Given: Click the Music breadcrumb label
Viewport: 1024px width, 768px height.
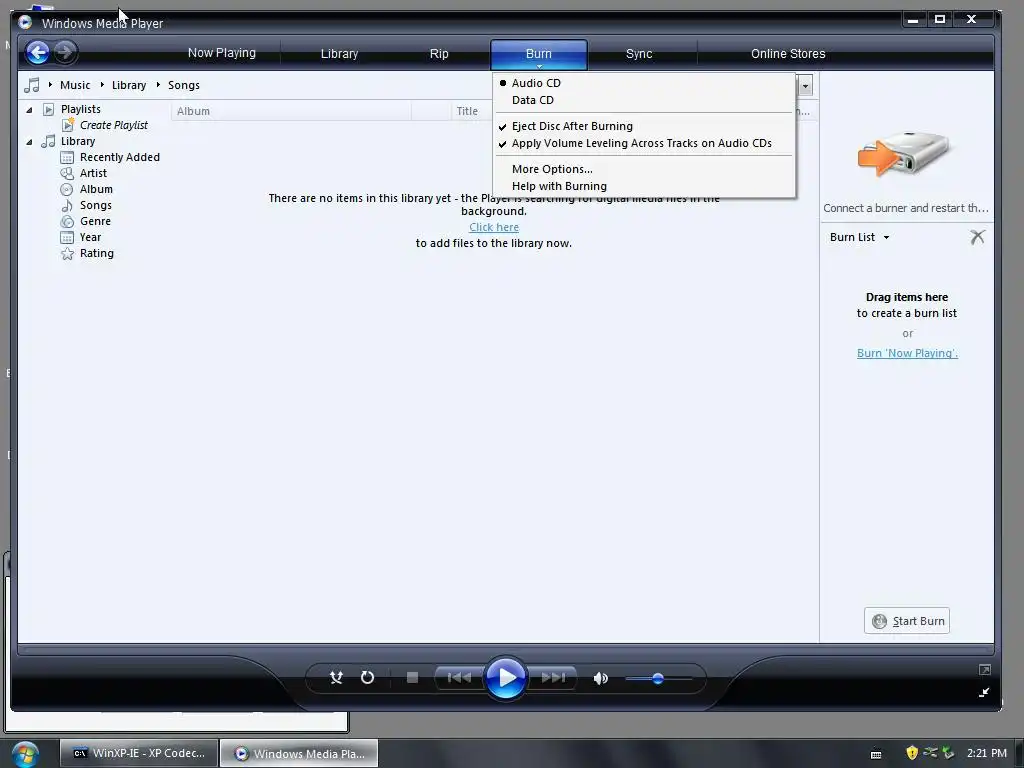Looking at the screenshot, I should point(75,85).
